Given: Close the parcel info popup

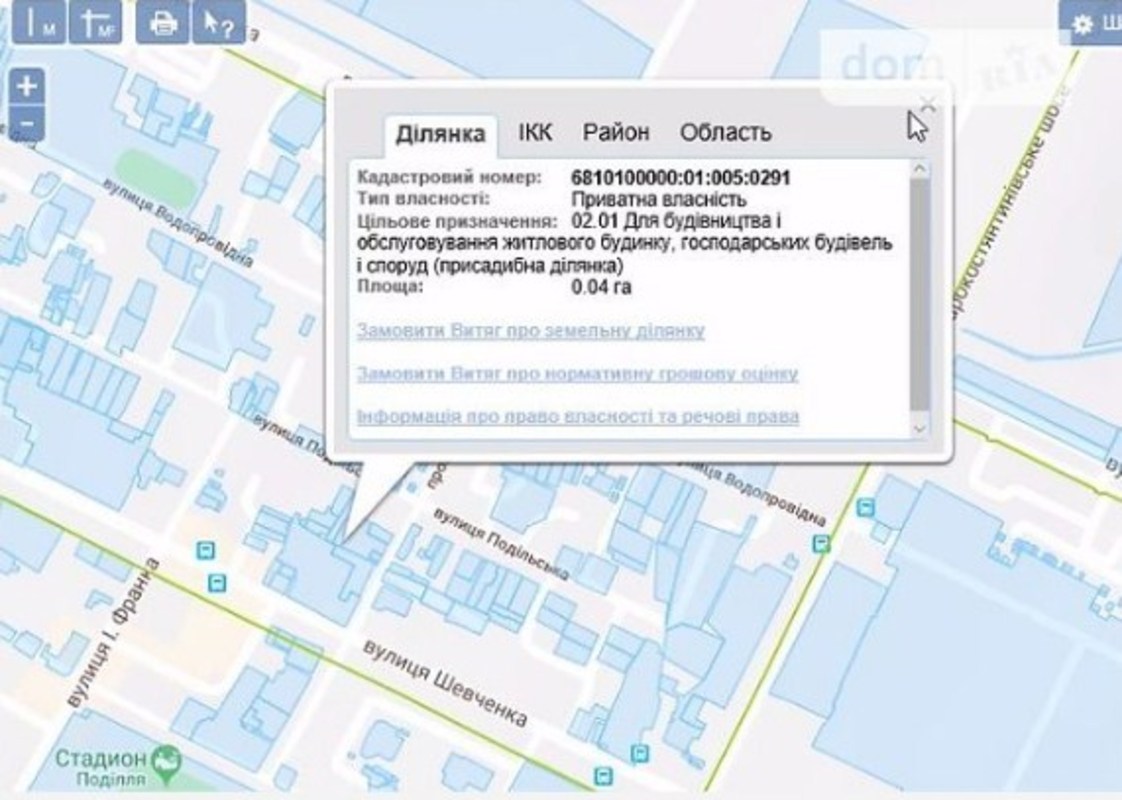Looking at the screenshot, I should tap(927, 103).
